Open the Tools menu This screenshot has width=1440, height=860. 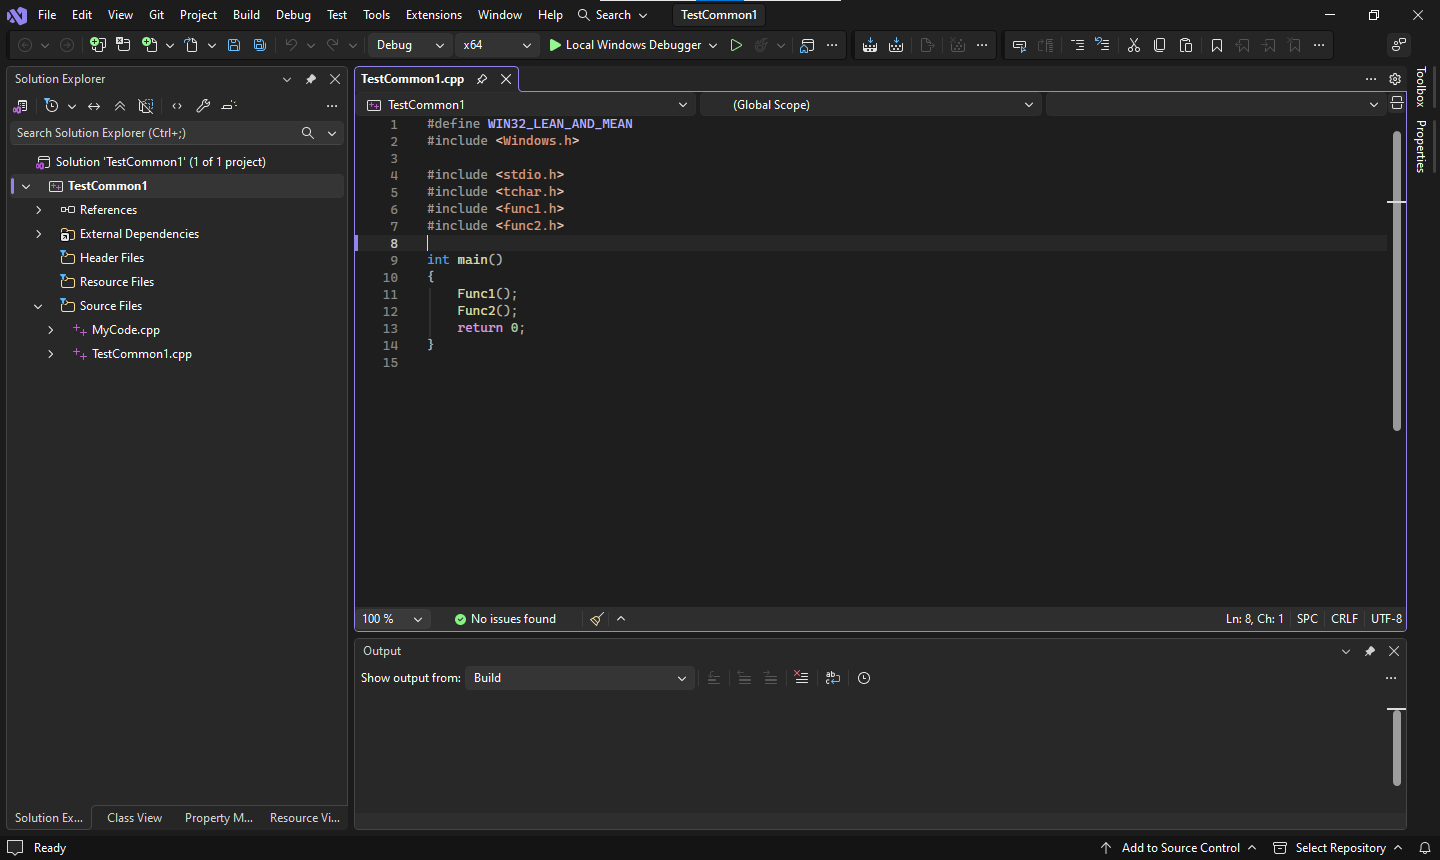376,15
